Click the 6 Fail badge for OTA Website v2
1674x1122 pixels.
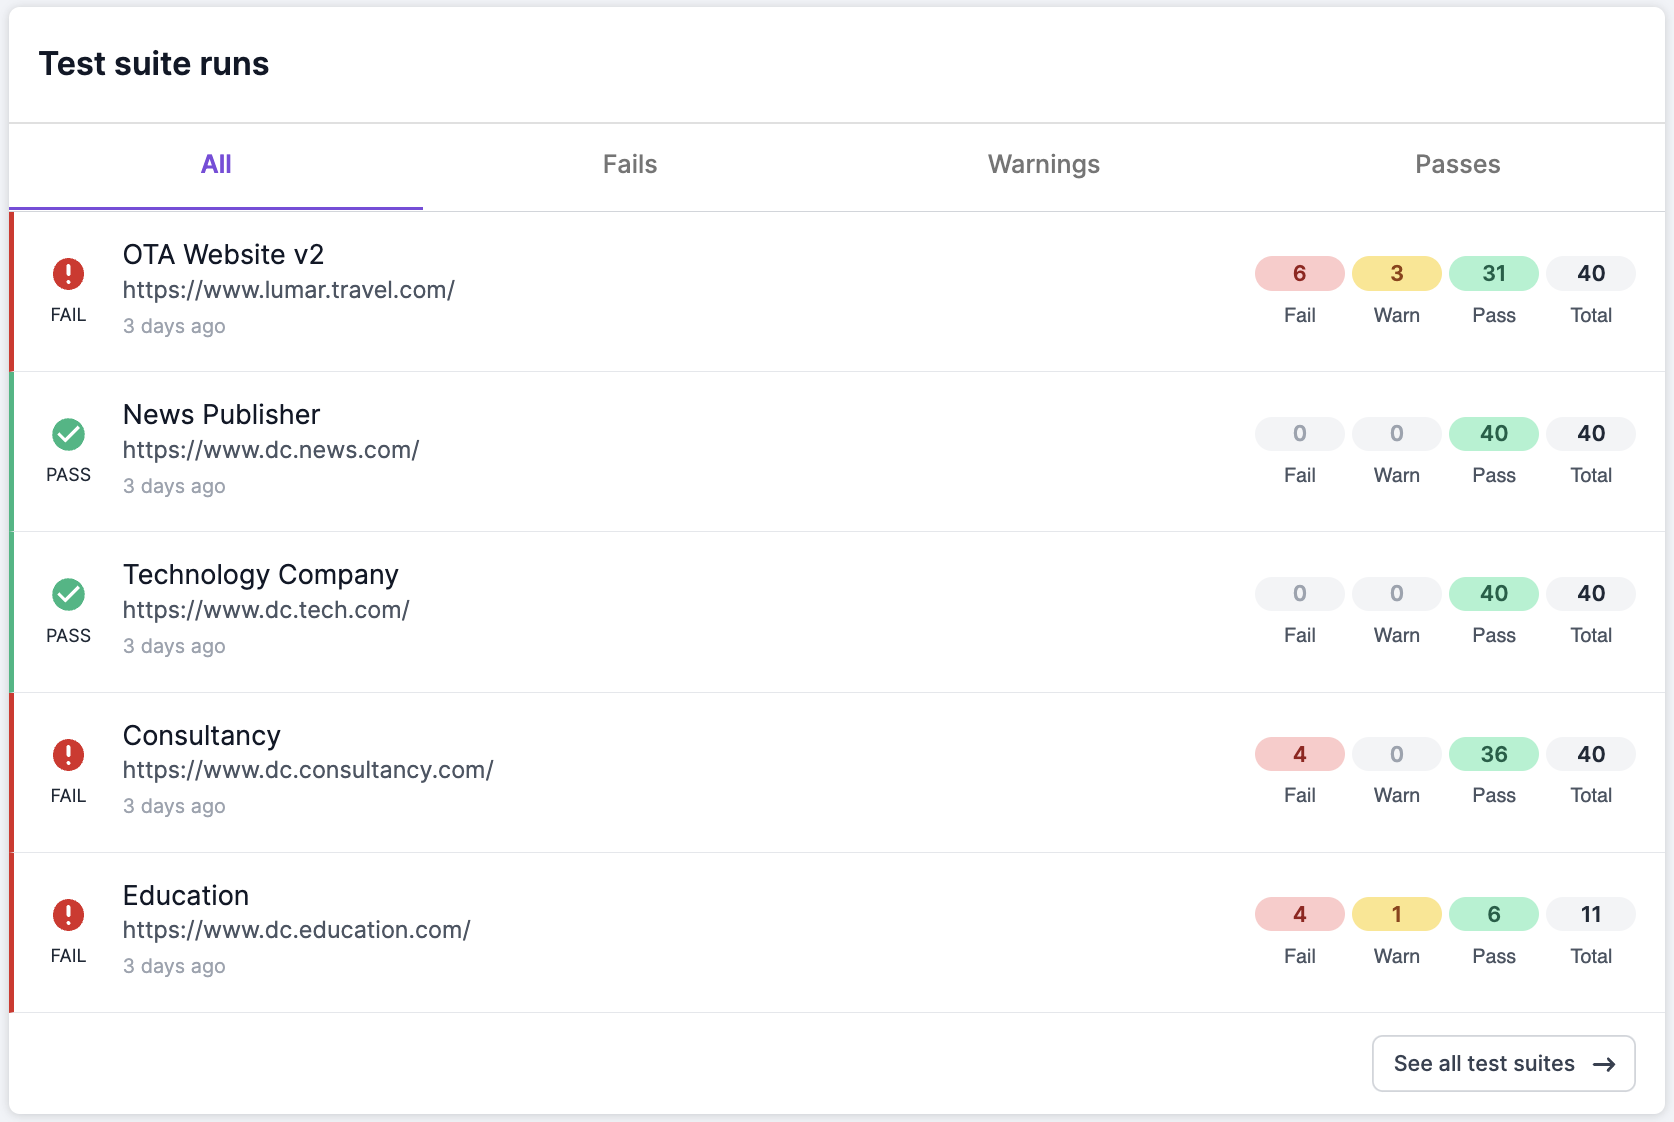[x=1300, y=274]
